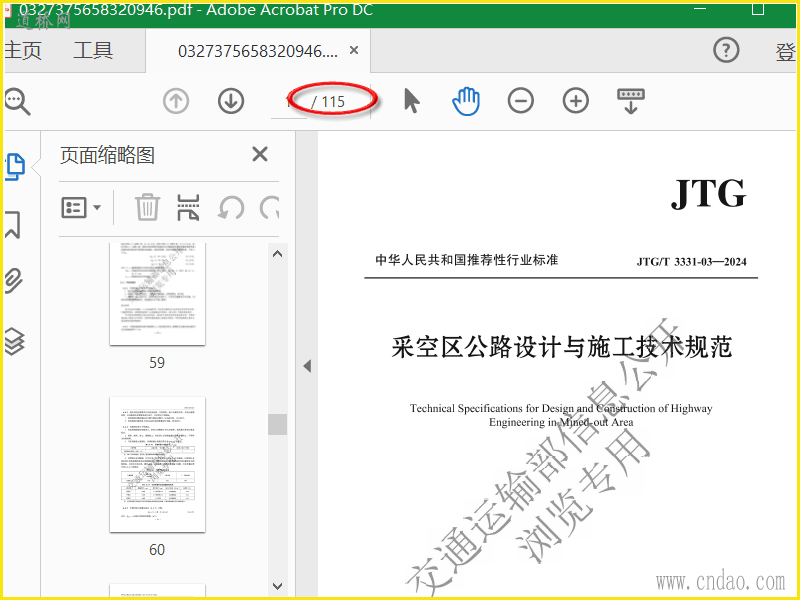Open the Bookmarks panel
The image size is (800, 600).
(13, 225)
